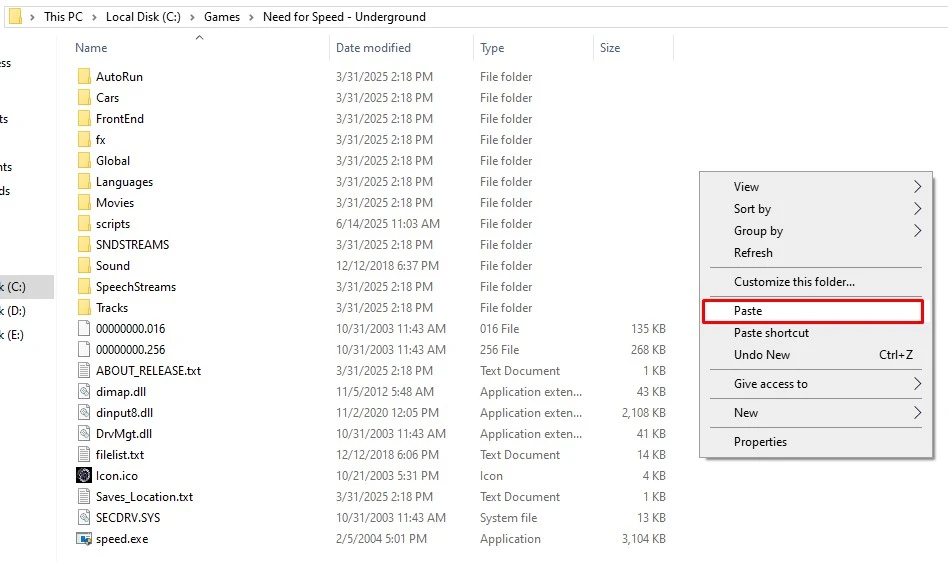Select the Global folder icon
The width and height of the screenshot is (948, 562).
[x=84, y=161]
